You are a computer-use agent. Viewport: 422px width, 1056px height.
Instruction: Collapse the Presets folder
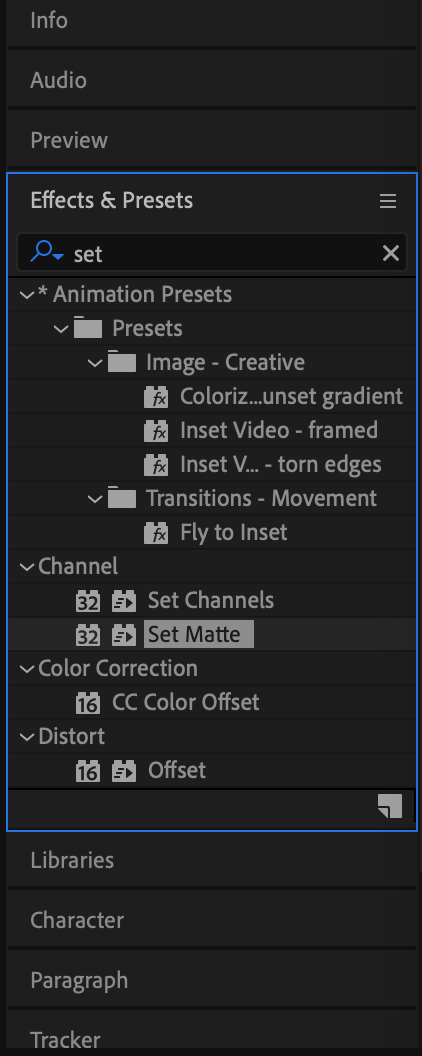pyautogui.click(x=61, y=329)
